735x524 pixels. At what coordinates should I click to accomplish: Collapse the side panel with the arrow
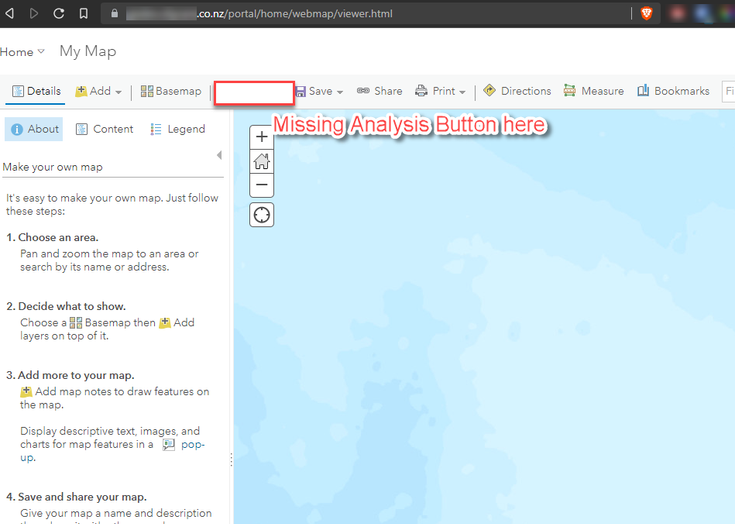tap(219, 155)
